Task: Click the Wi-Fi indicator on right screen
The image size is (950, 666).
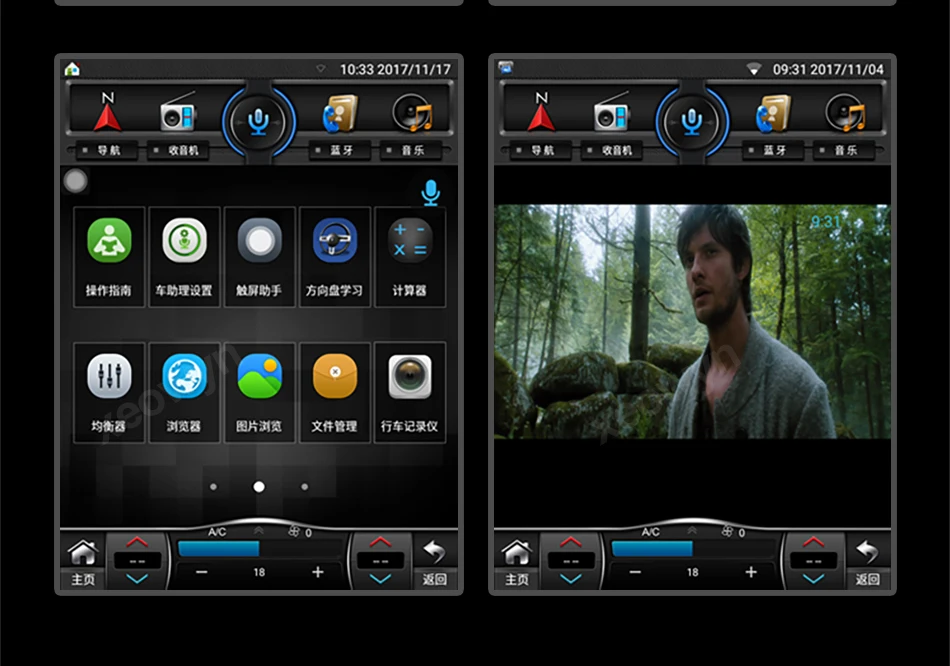Action: tap(753, 69)
